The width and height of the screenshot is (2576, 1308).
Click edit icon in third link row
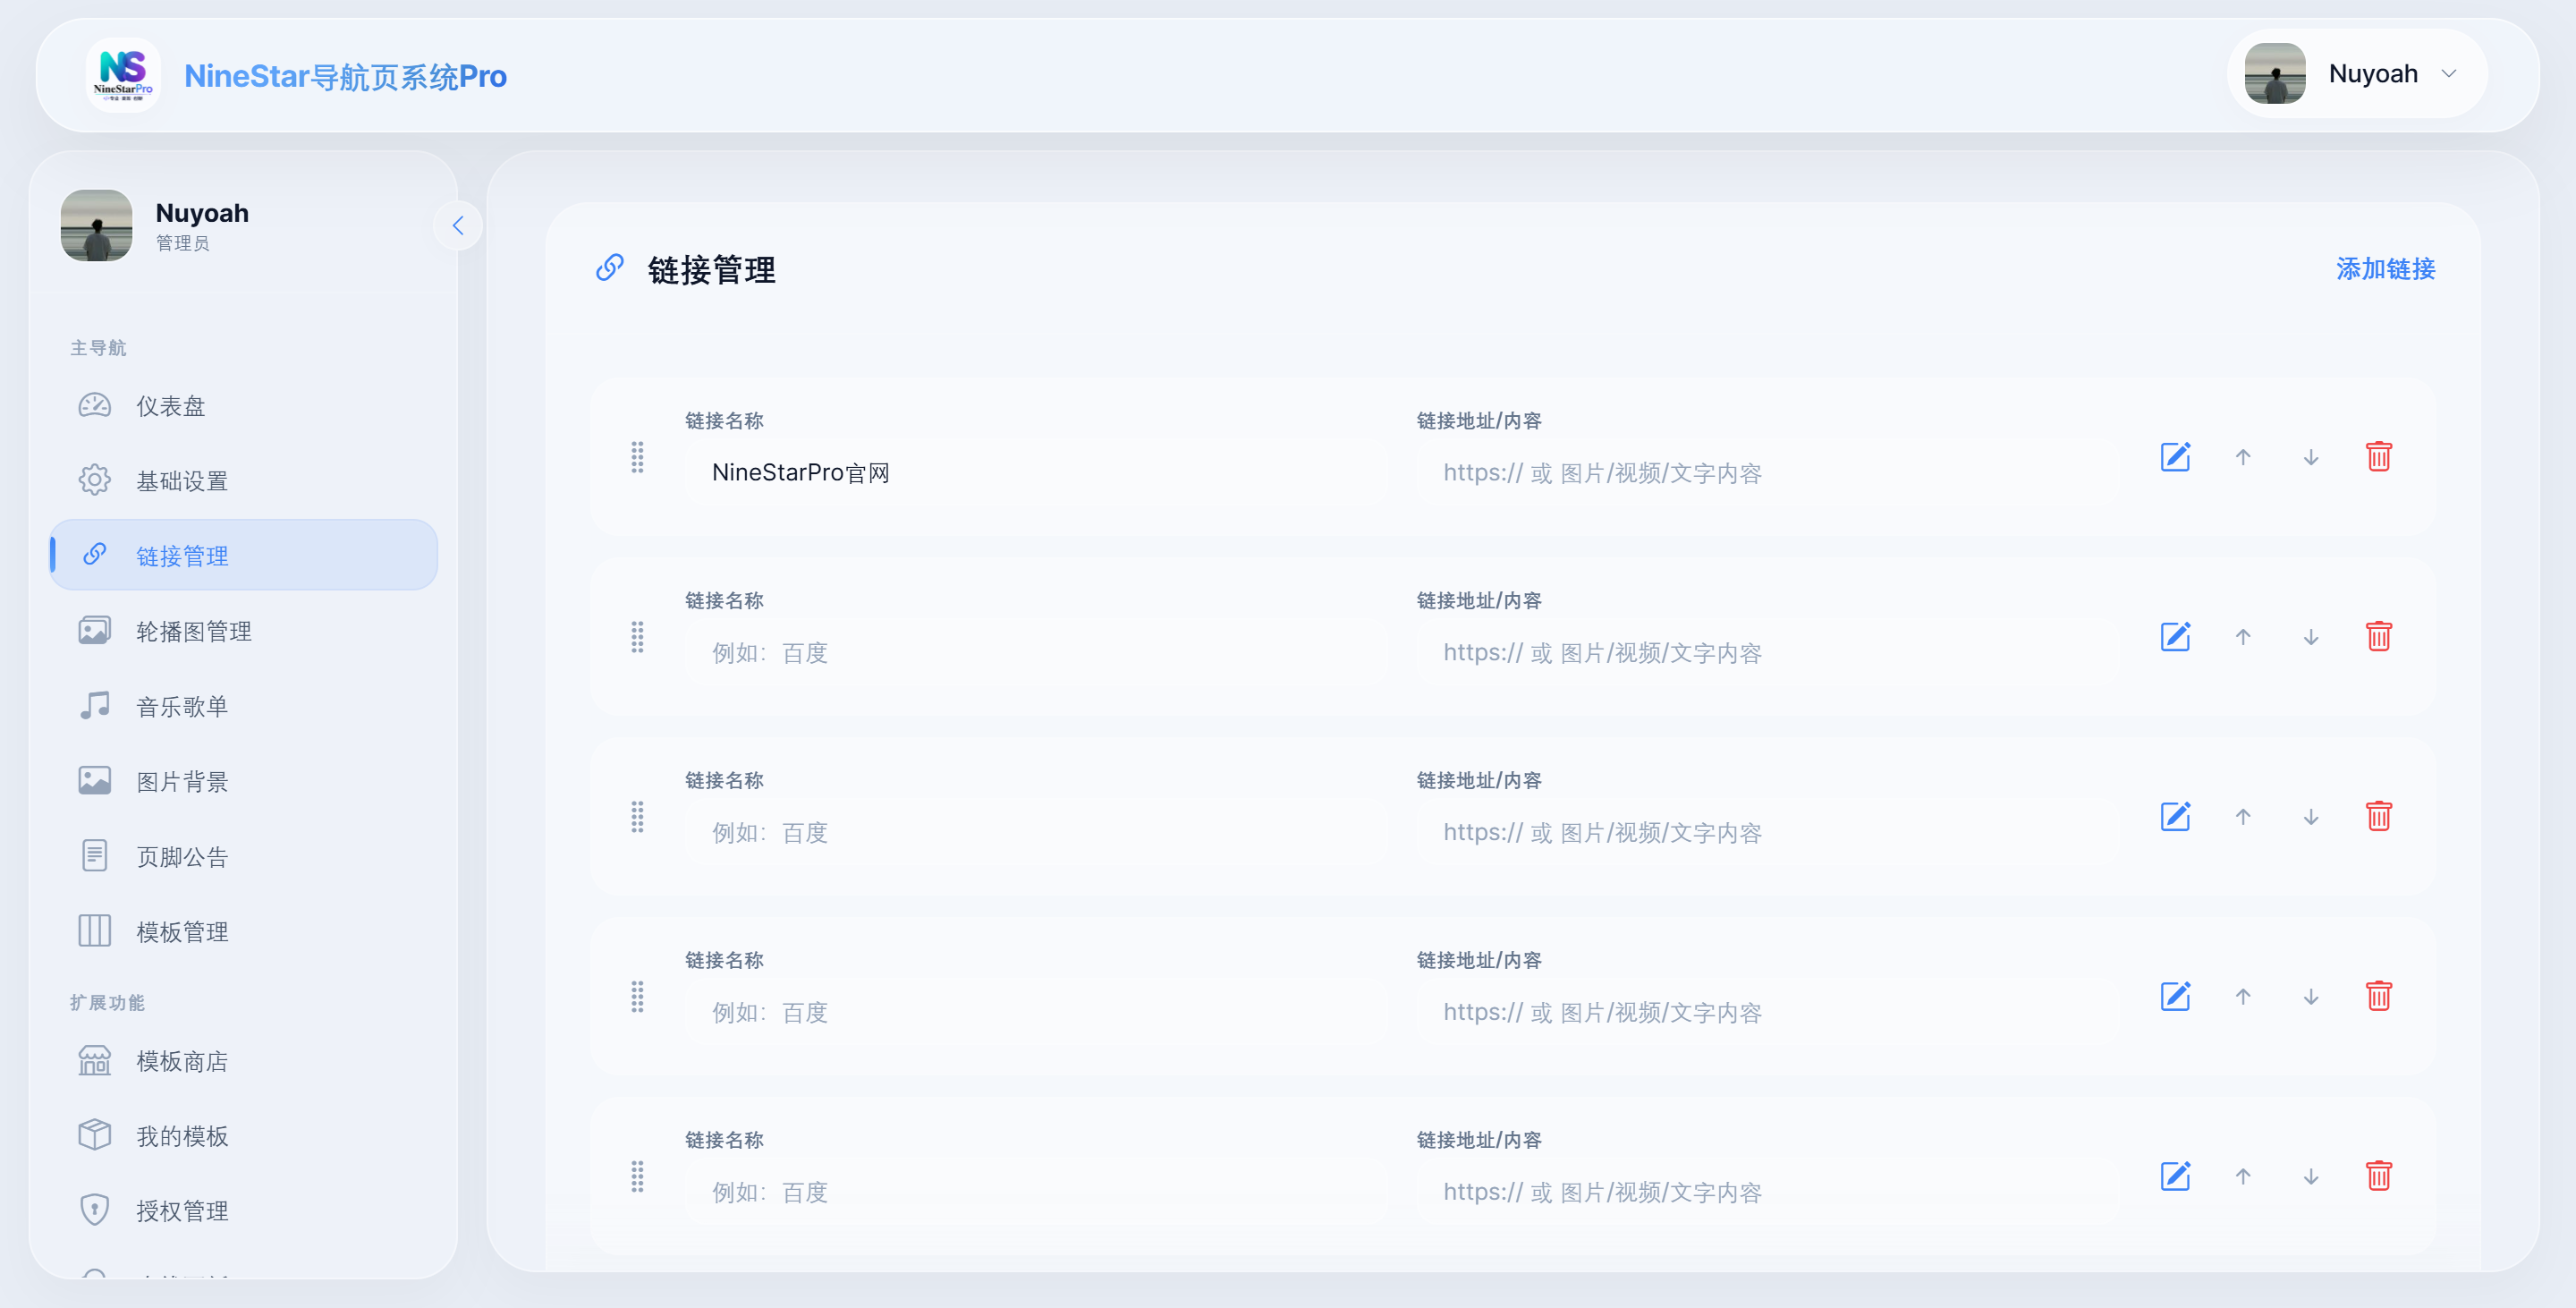[x=2175, y=817]
